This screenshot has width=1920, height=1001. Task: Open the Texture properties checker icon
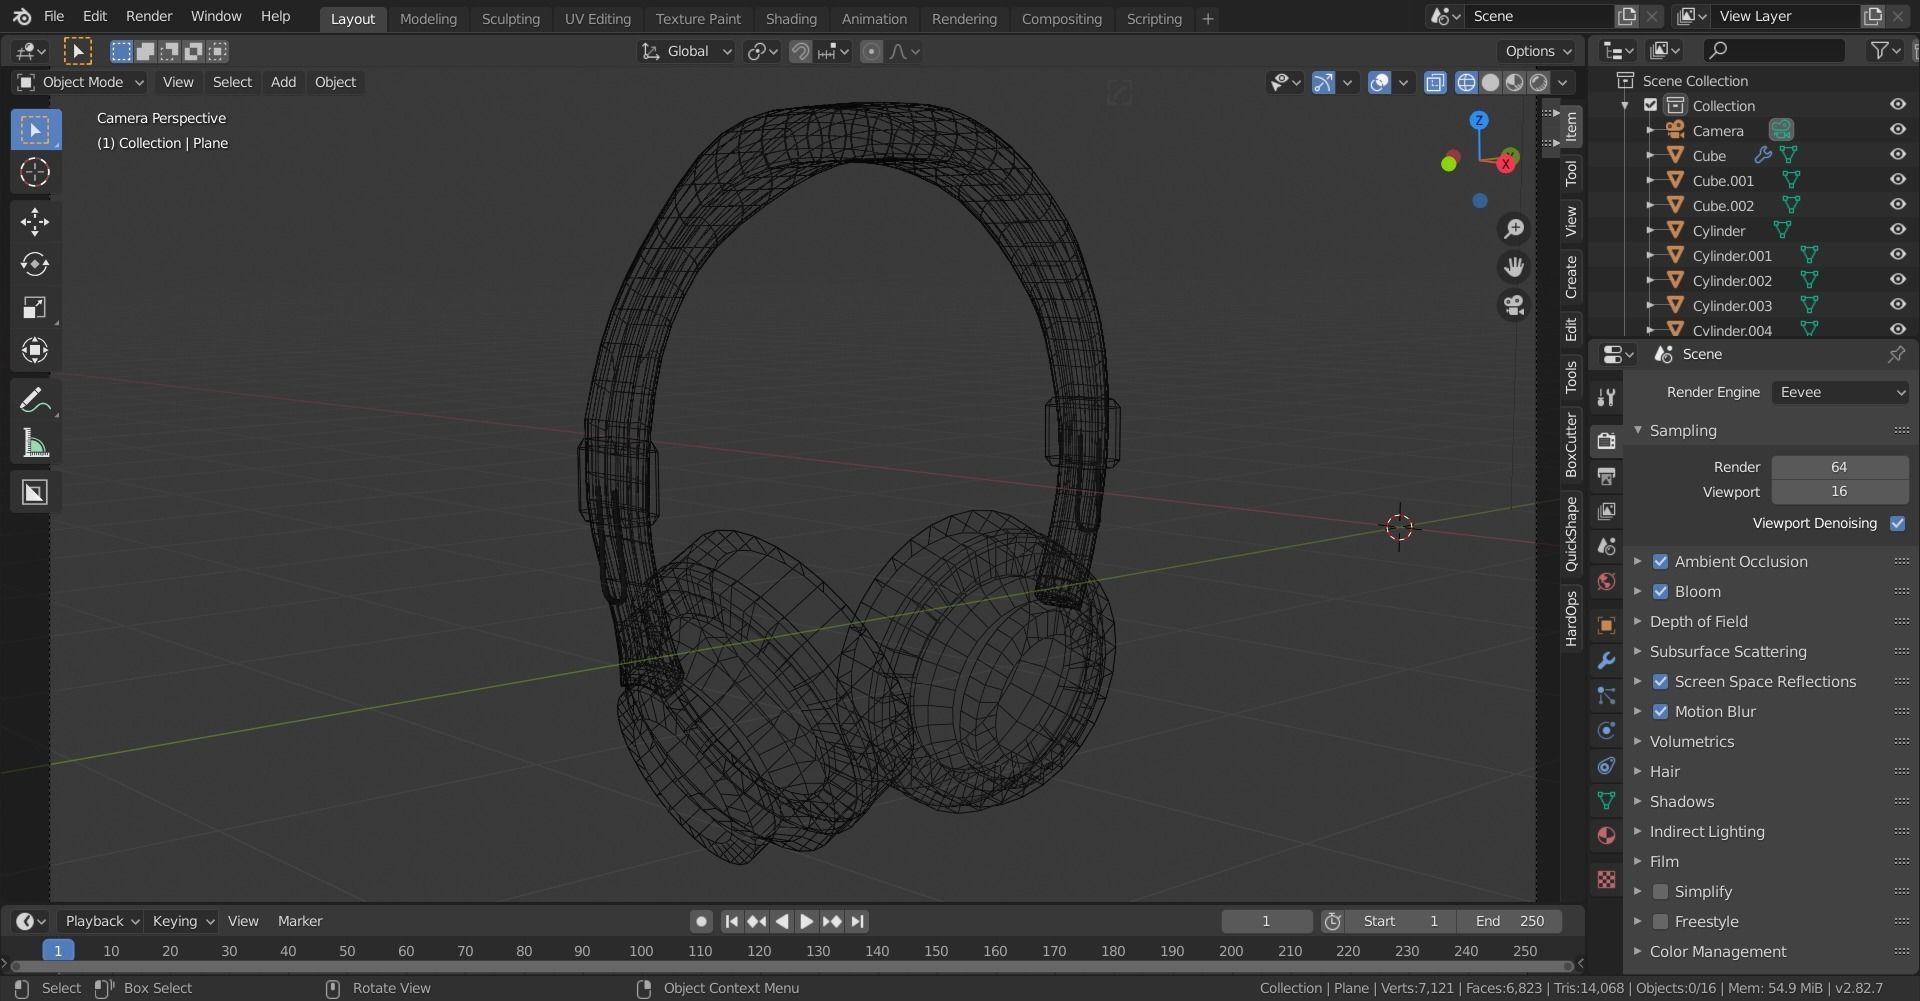1606,879
